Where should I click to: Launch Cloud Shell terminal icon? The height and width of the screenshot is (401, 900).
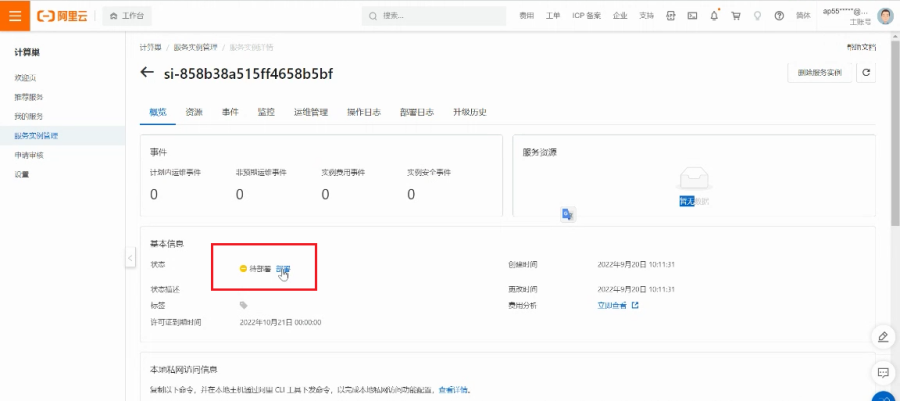point(692,16)
